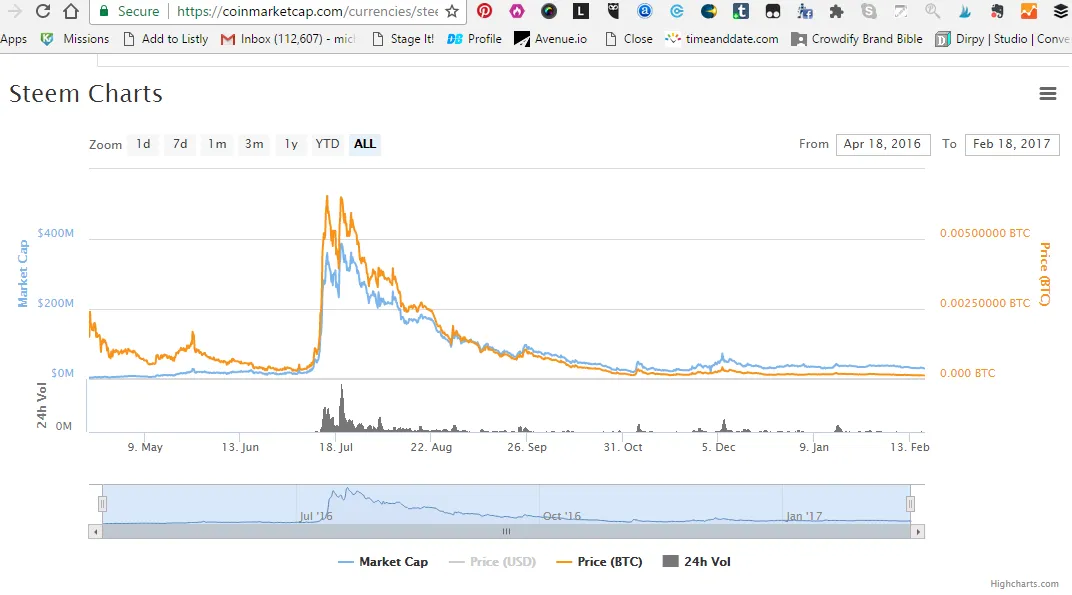Open the black two-dot extension icon
The width and height of the screenshot is (1072, 595).
[x=773, y=11]
